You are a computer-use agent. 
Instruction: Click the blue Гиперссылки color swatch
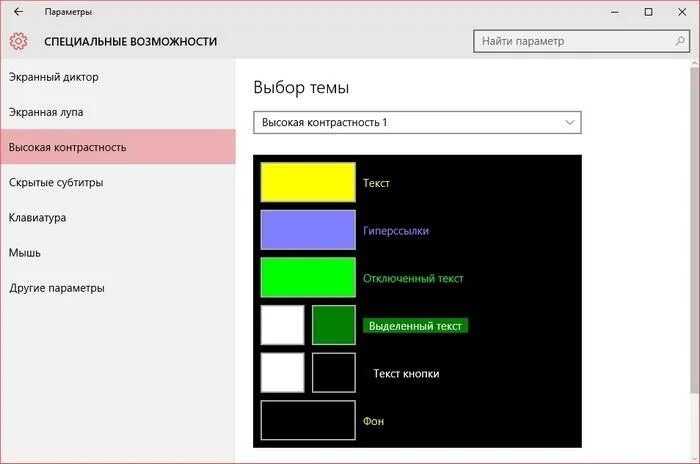click(x=308, y=230)
